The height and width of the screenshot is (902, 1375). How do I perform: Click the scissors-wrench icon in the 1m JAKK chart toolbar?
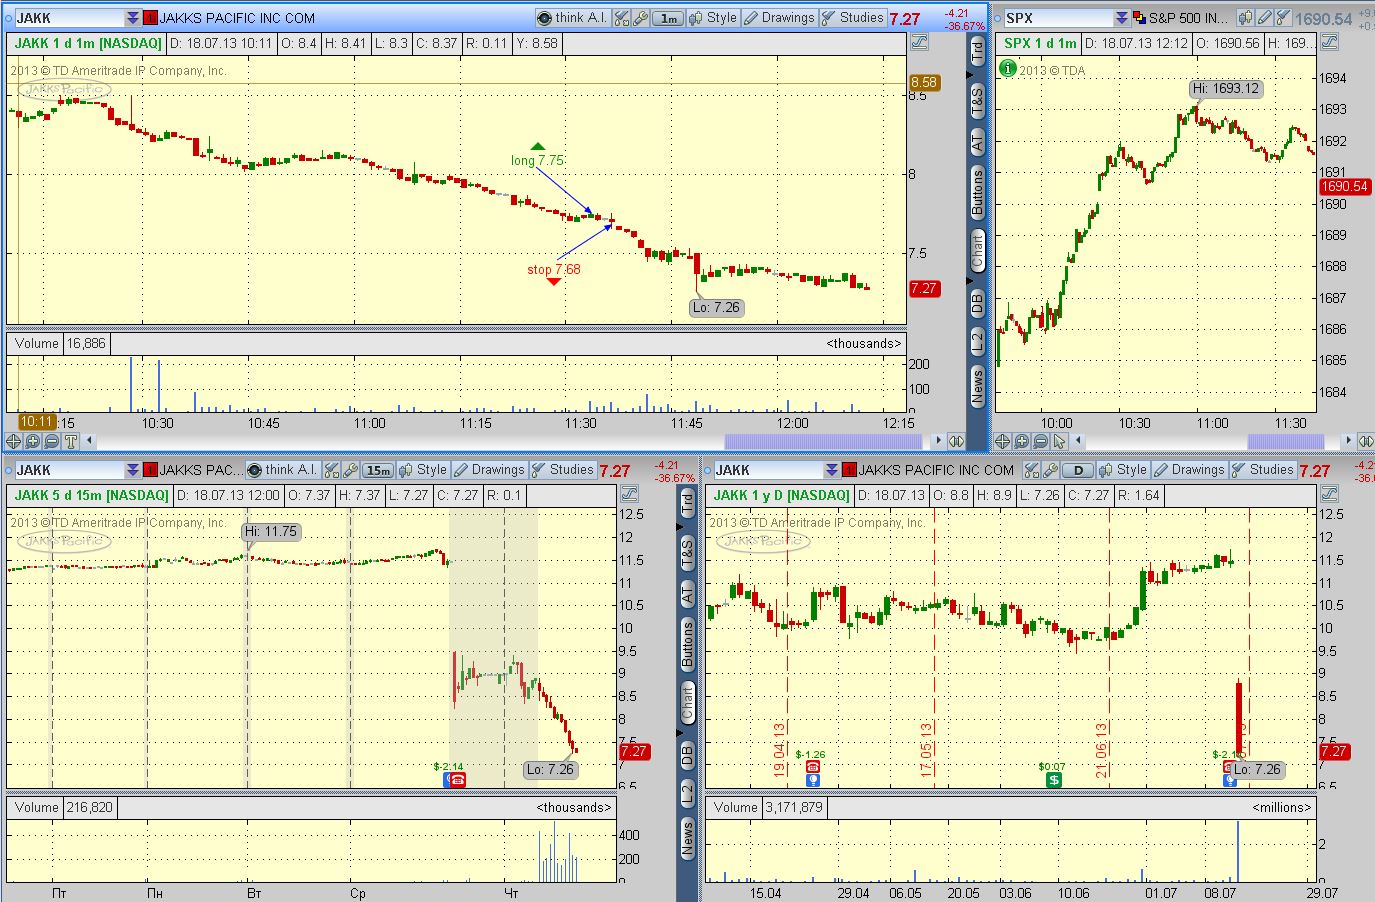point(622,18)
